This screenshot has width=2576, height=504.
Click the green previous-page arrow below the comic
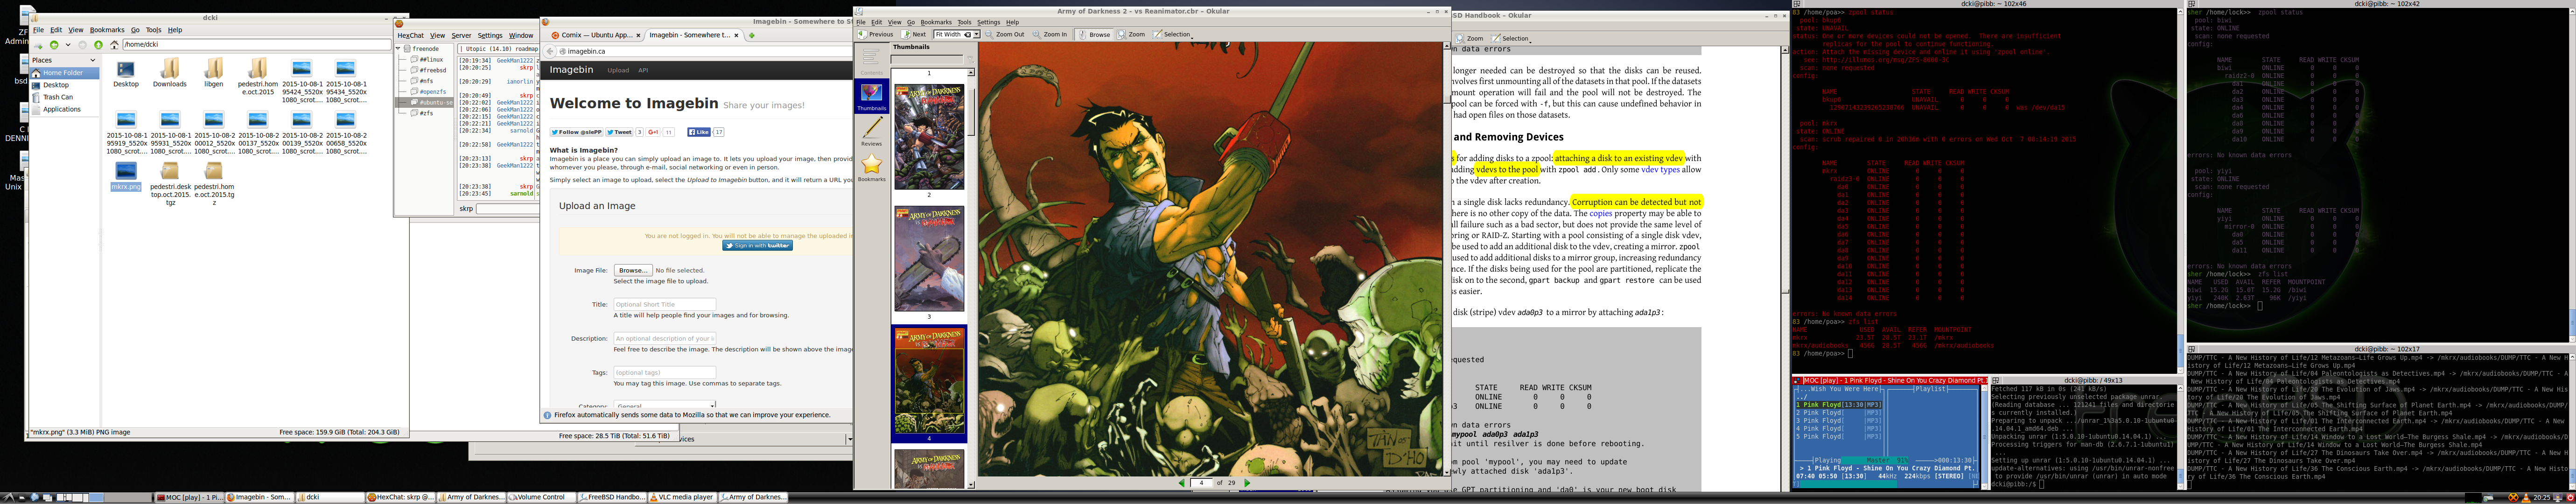(x=1181, y=483)
